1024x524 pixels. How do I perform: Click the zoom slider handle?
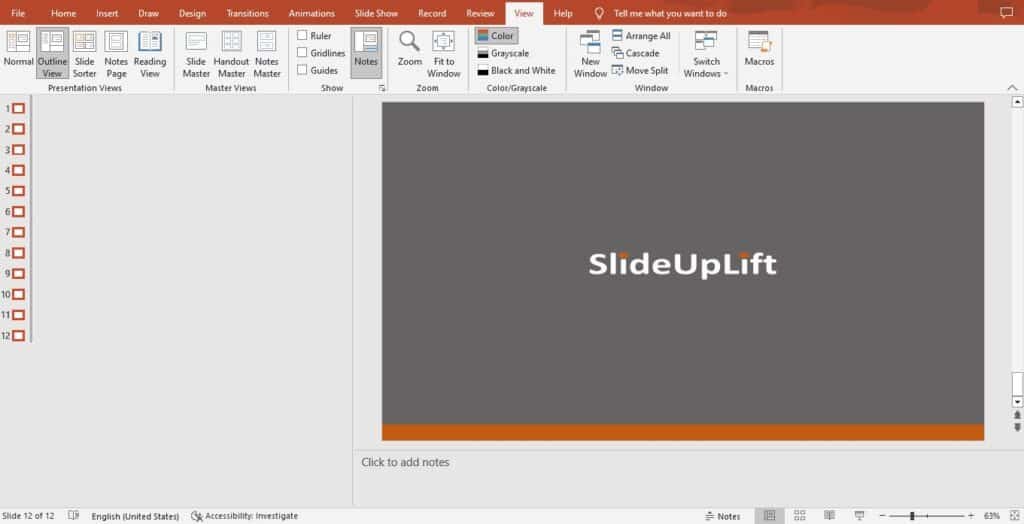click(x=912, y=516)
